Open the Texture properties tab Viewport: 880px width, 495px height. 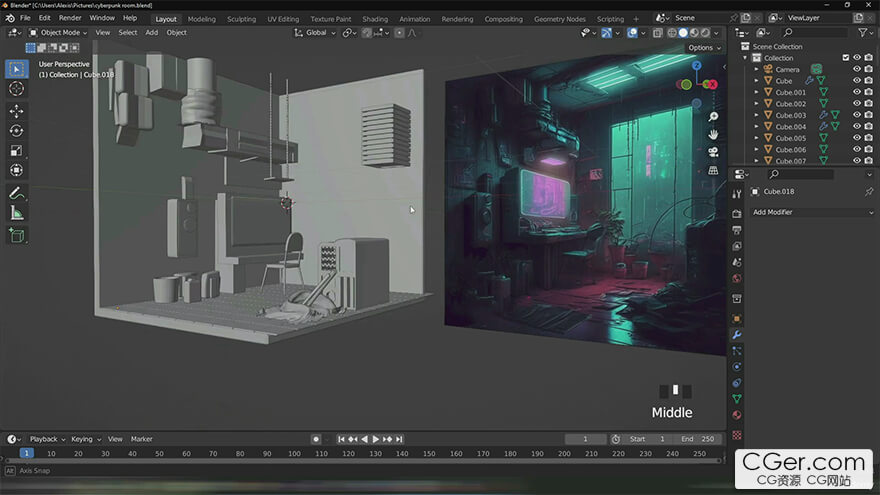click(737, 435)
